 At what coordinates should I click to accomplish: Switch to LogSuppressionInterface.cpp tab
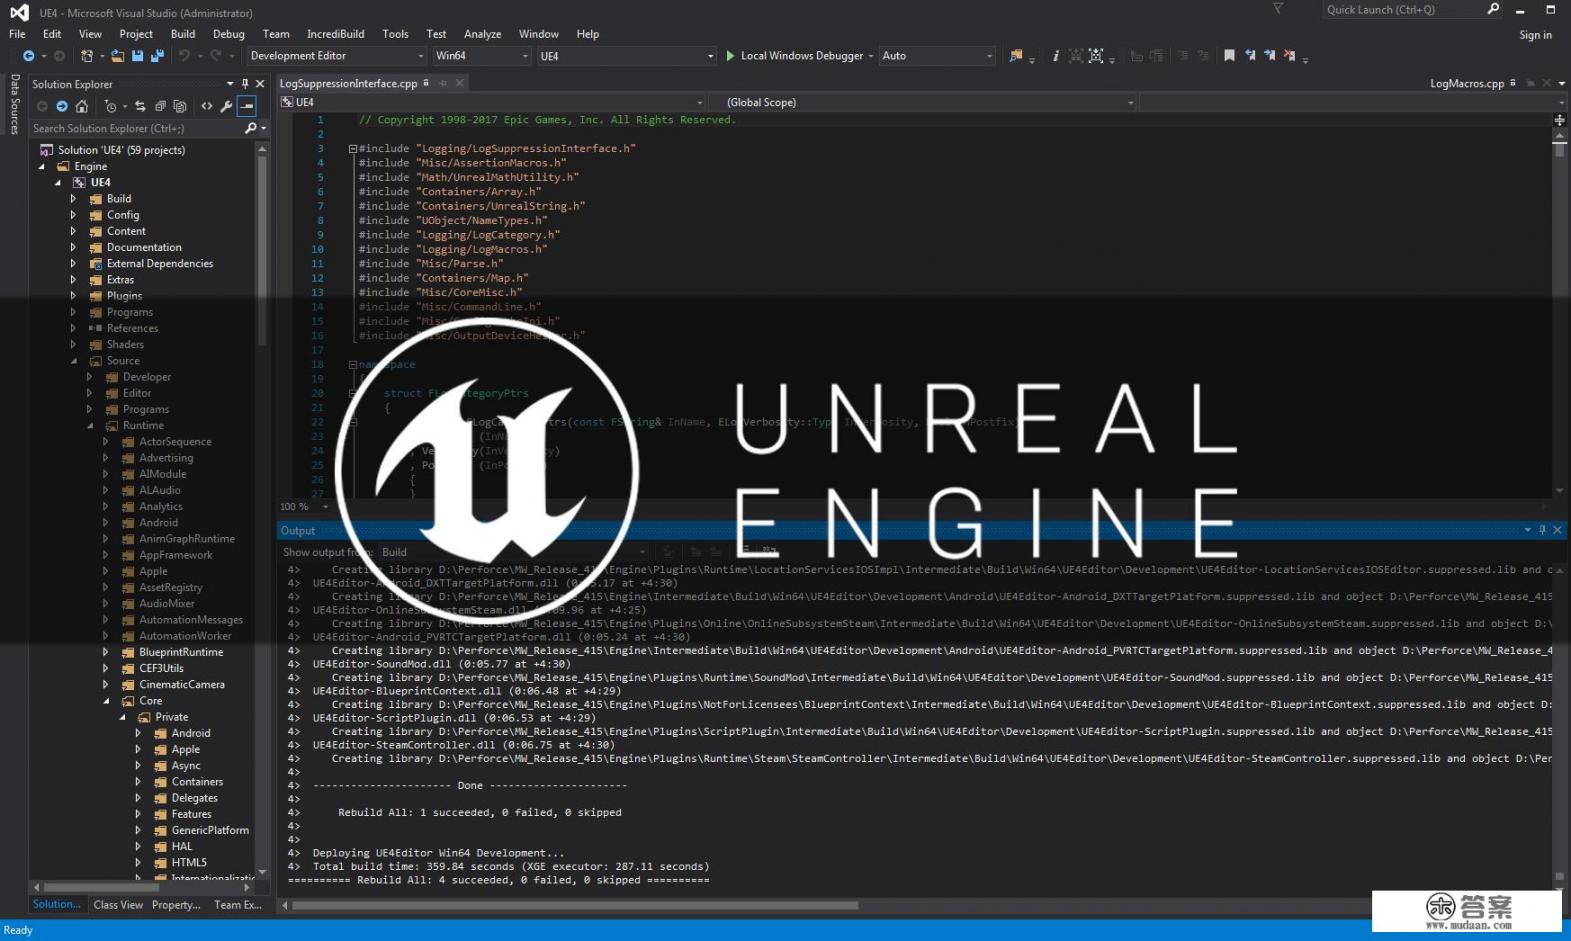348,84
